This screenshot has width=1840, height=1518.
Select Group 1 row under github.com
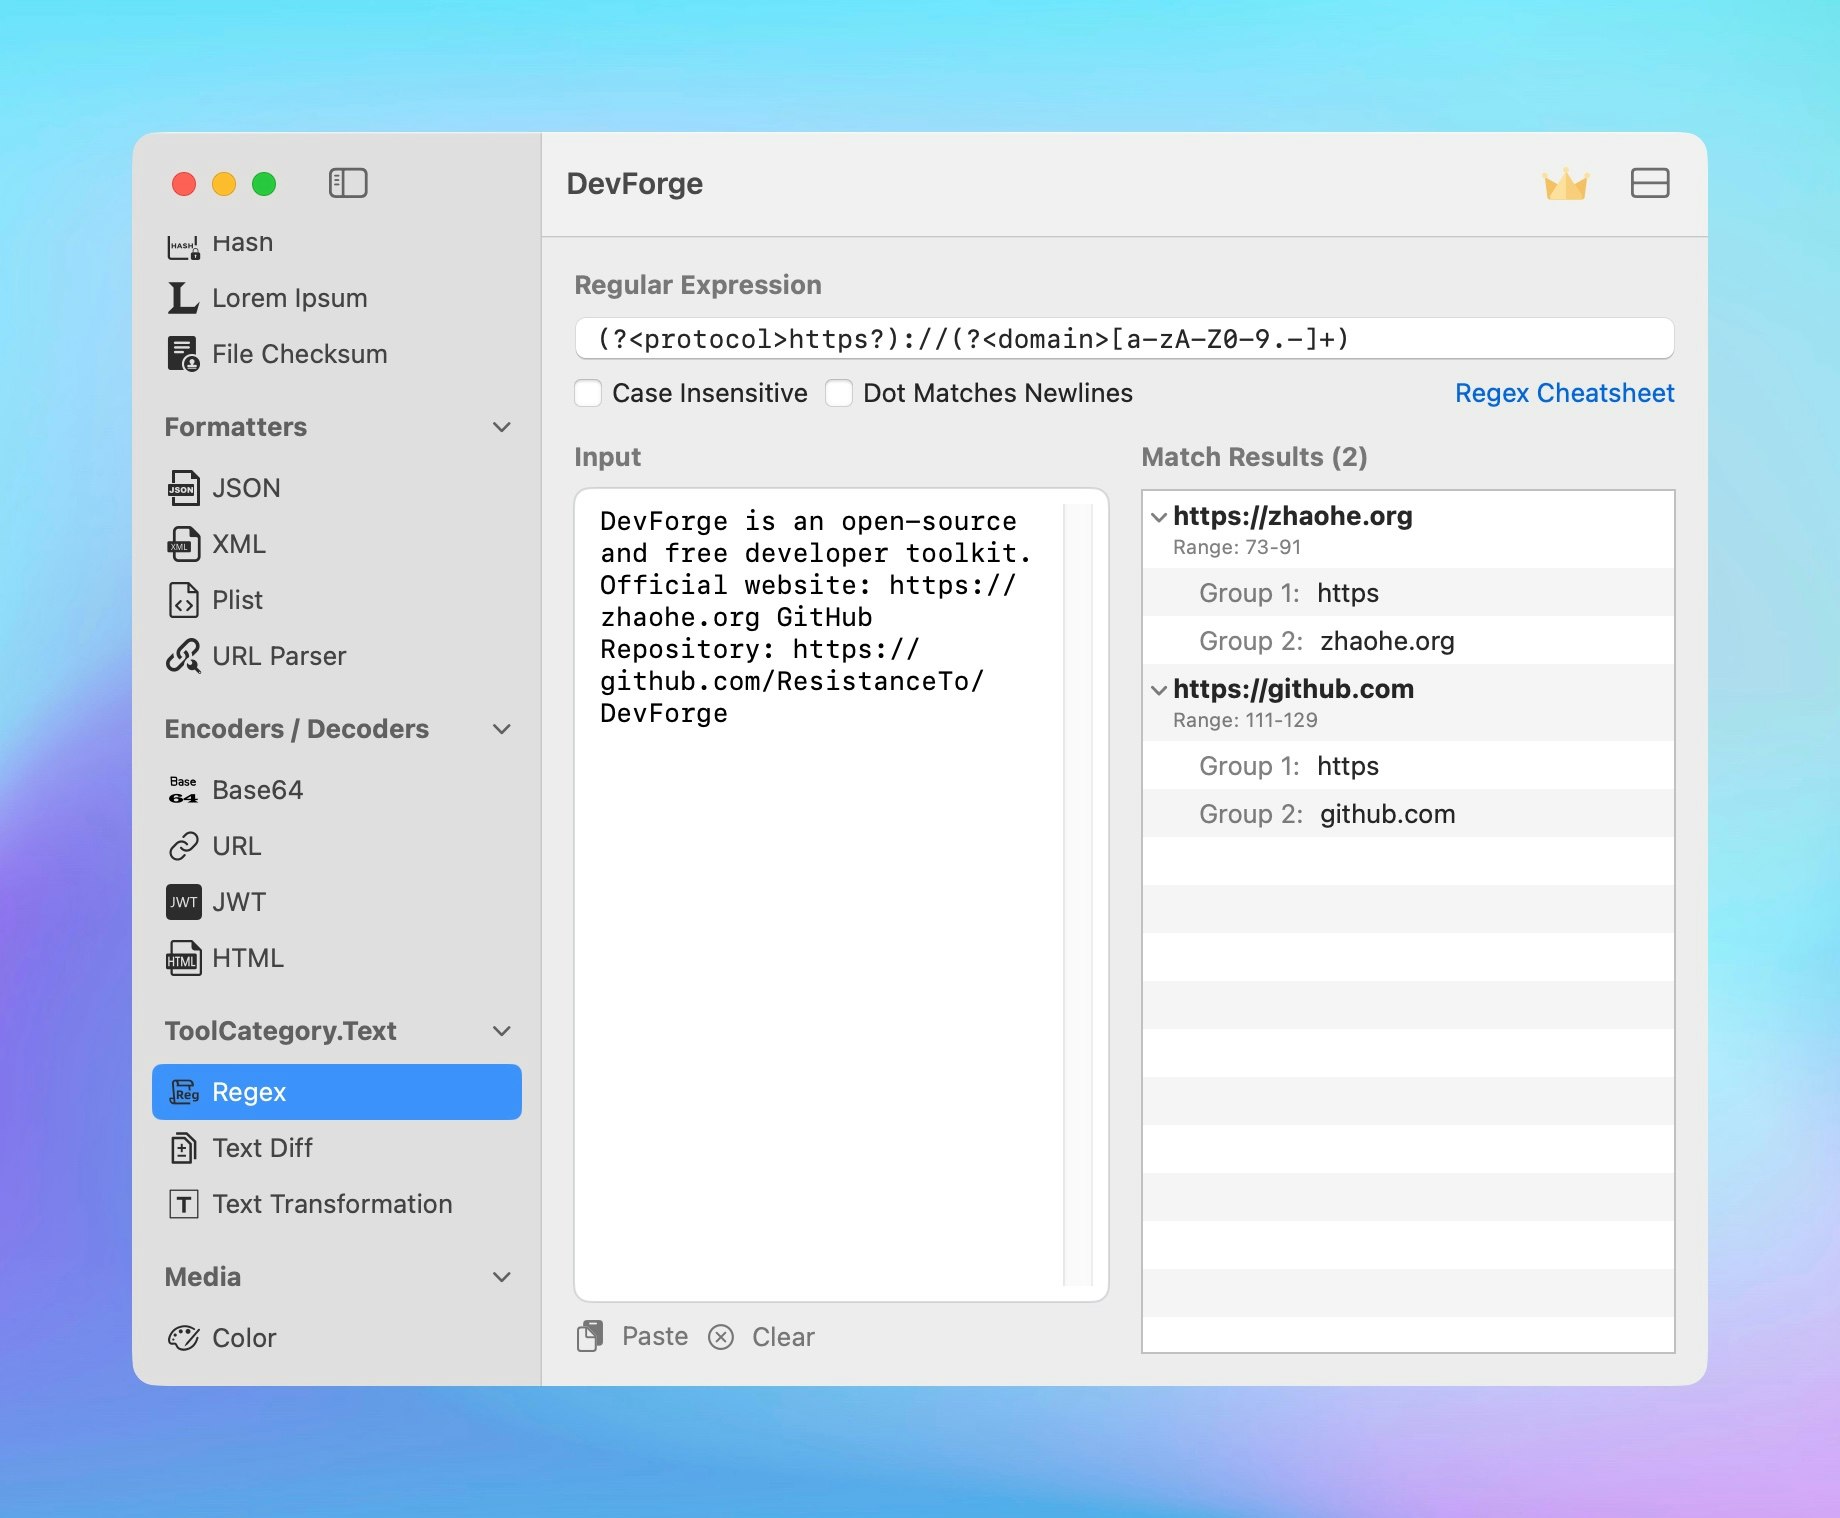tap(1408, 766)
